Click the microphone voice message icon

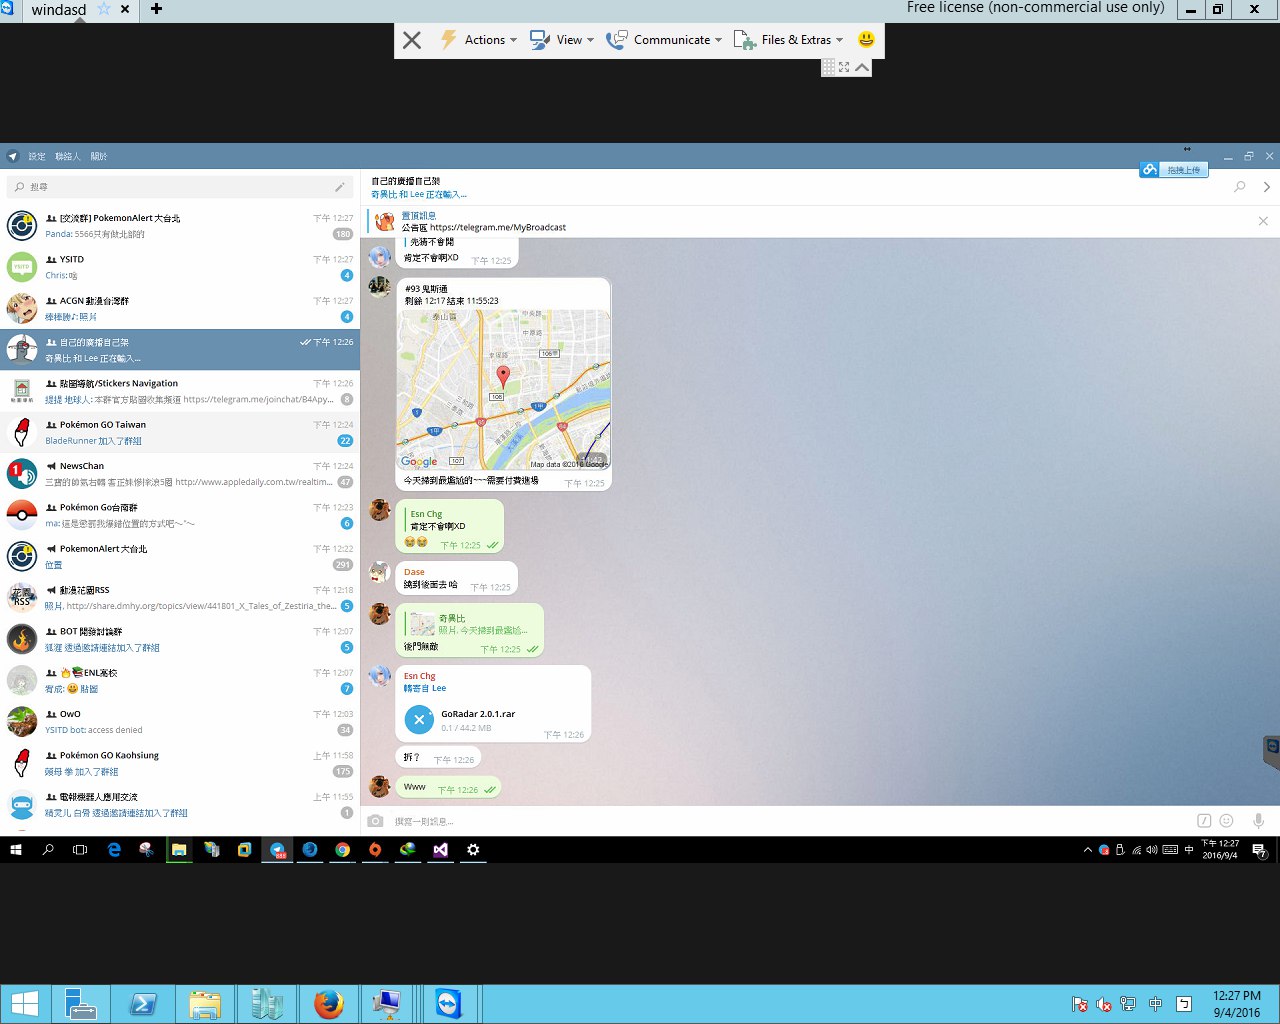[x=1258, y=821]
